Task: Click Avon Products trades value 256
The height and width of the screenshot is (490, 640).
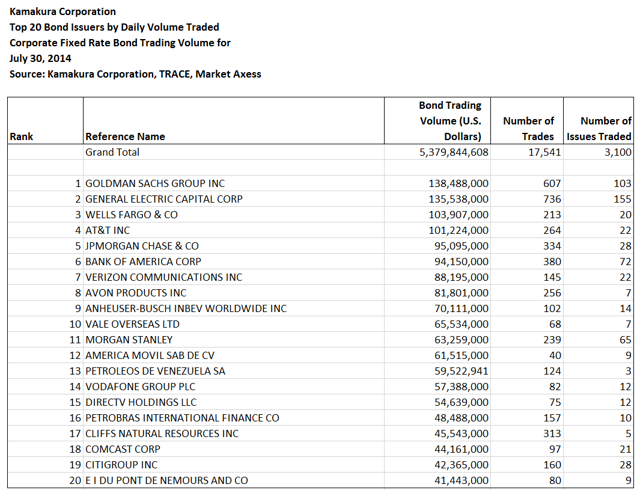Action: pos(552,293)
